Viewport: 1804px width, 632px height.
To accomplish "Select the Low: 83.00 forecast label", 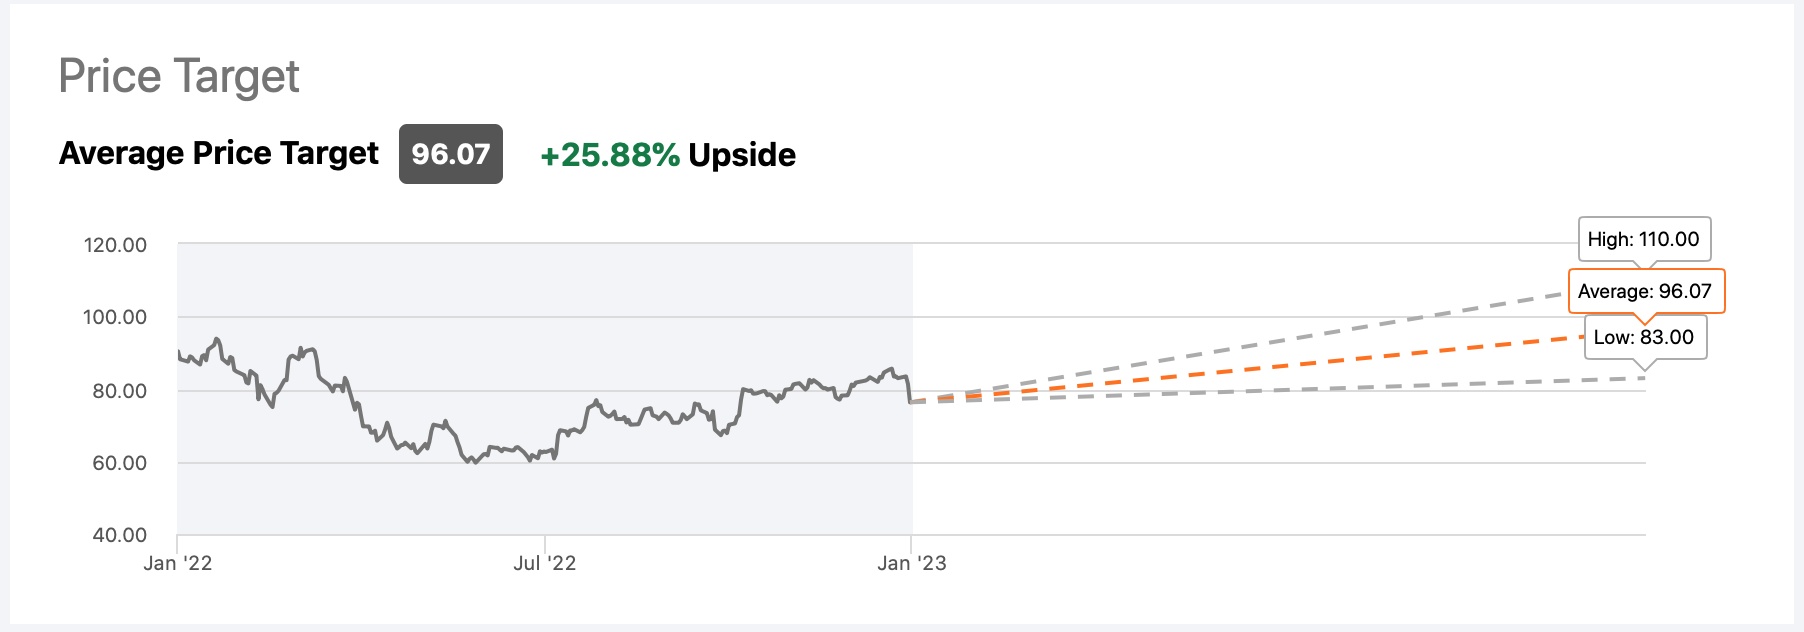I will point(1643,337).
